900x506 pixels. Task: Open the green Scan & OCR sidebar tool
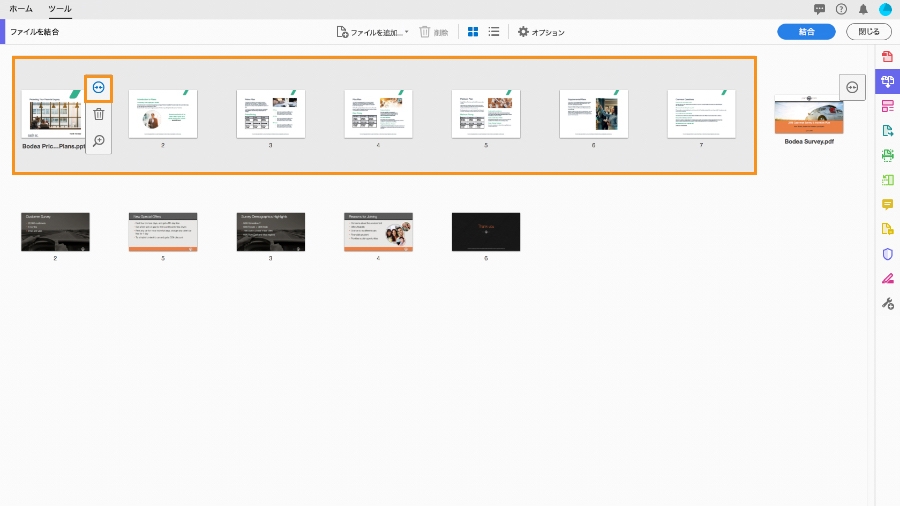(x=887, y=155)
